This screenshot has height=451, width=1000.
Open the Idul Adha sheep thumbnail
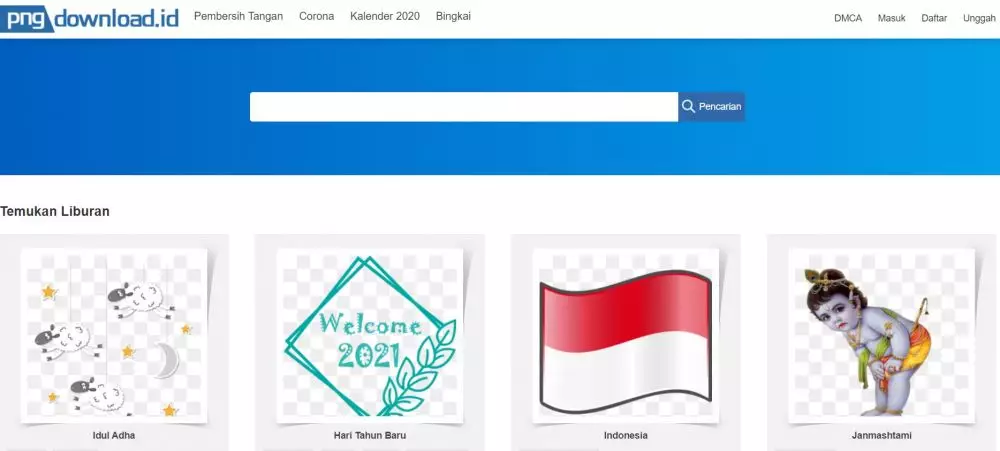(x=114, y=336)
